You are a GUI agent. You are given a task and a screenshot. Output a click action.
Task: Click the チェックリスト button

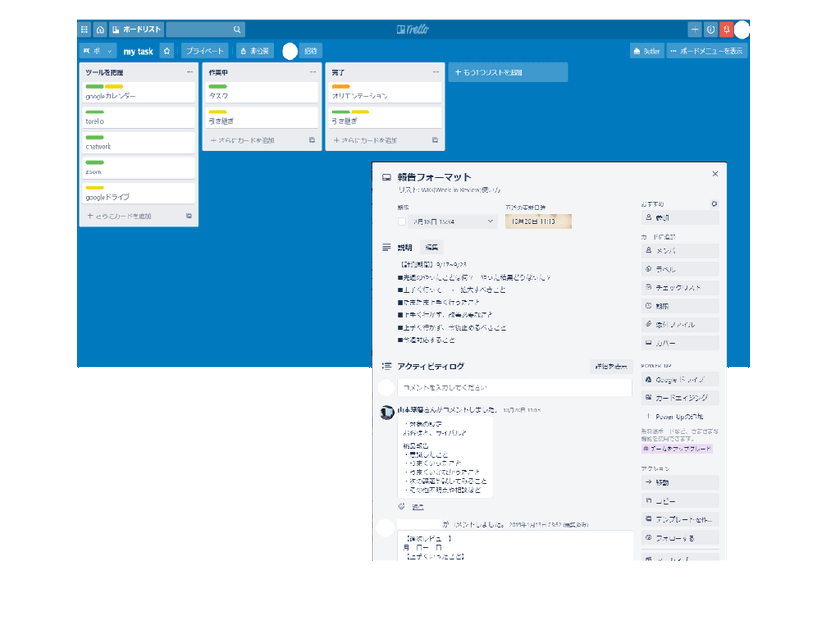coord(680,288)
